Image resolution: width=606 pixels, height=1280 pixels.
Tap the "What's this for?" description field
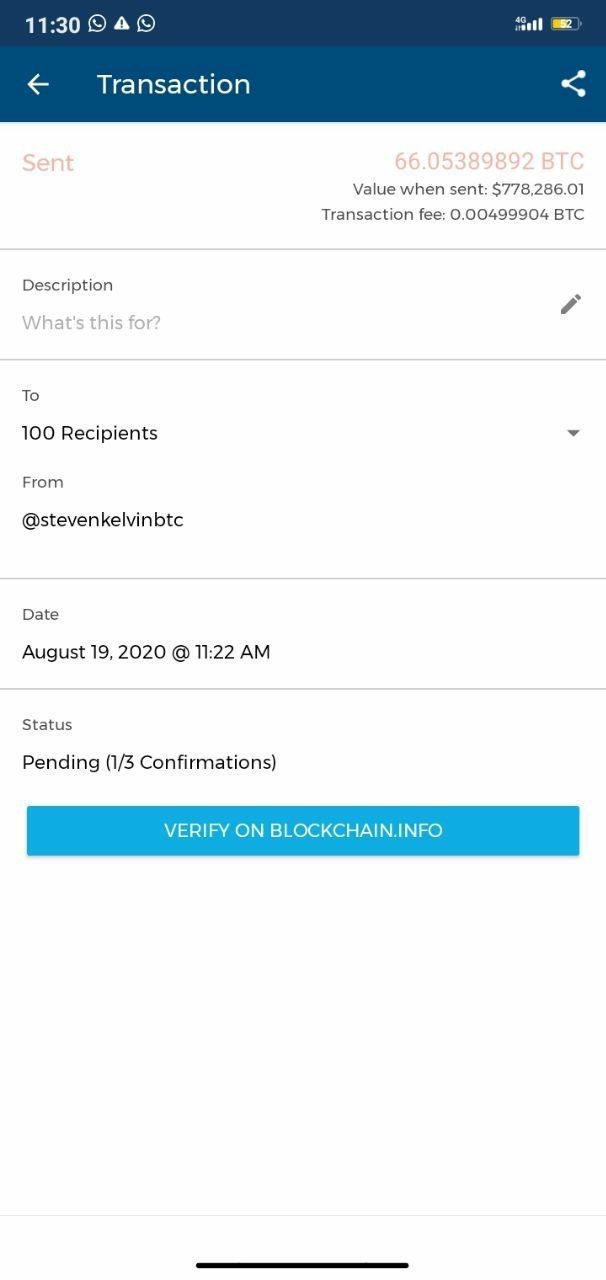(x=91, y=323)
